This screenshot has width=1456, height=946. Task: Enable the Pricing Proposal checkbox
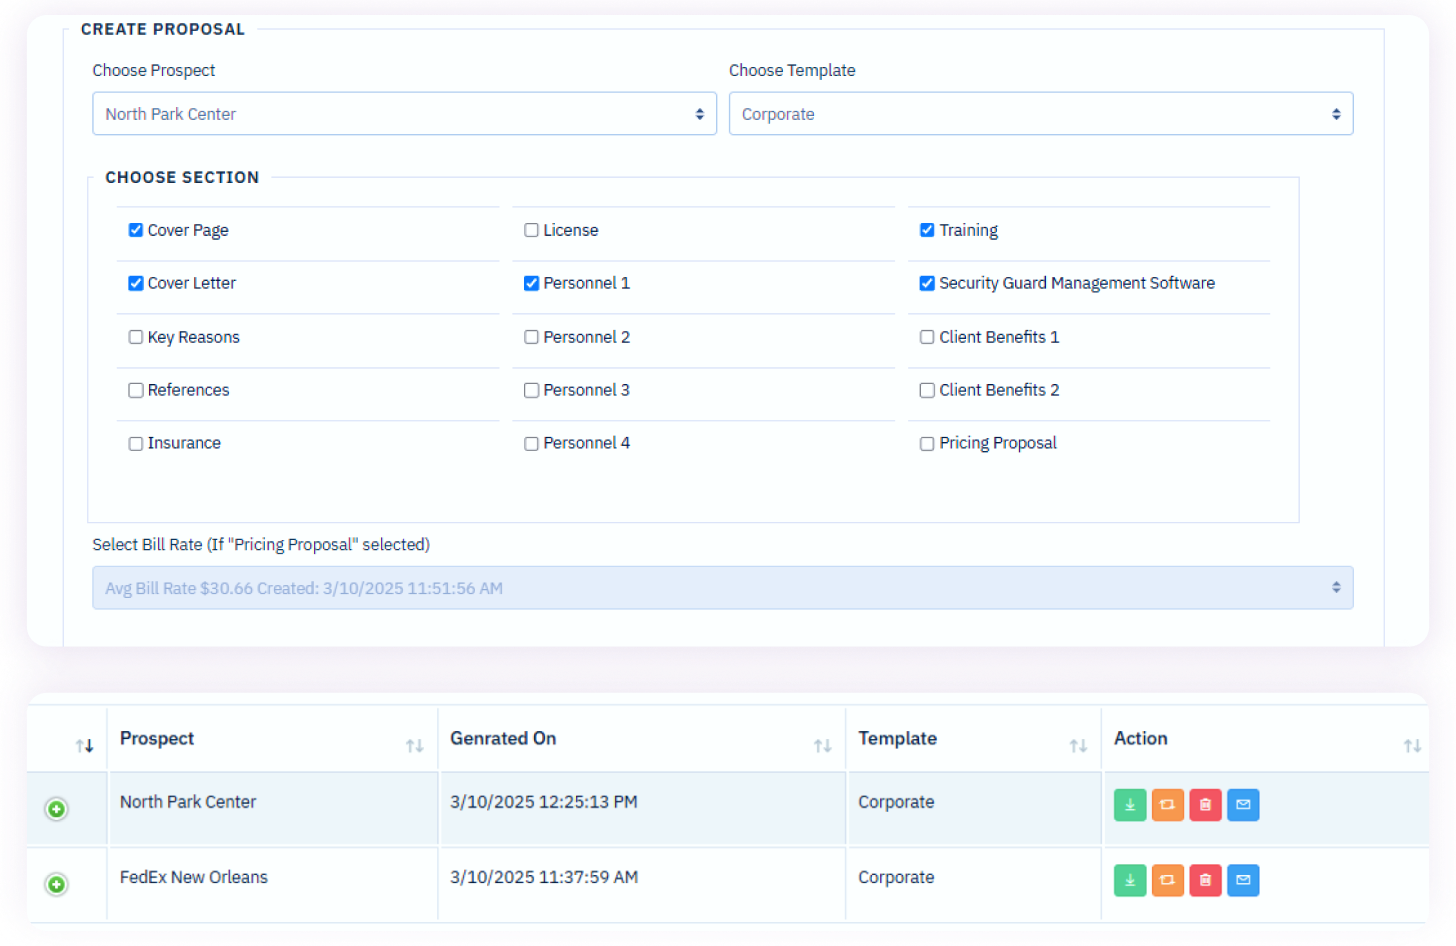point(927,444)
